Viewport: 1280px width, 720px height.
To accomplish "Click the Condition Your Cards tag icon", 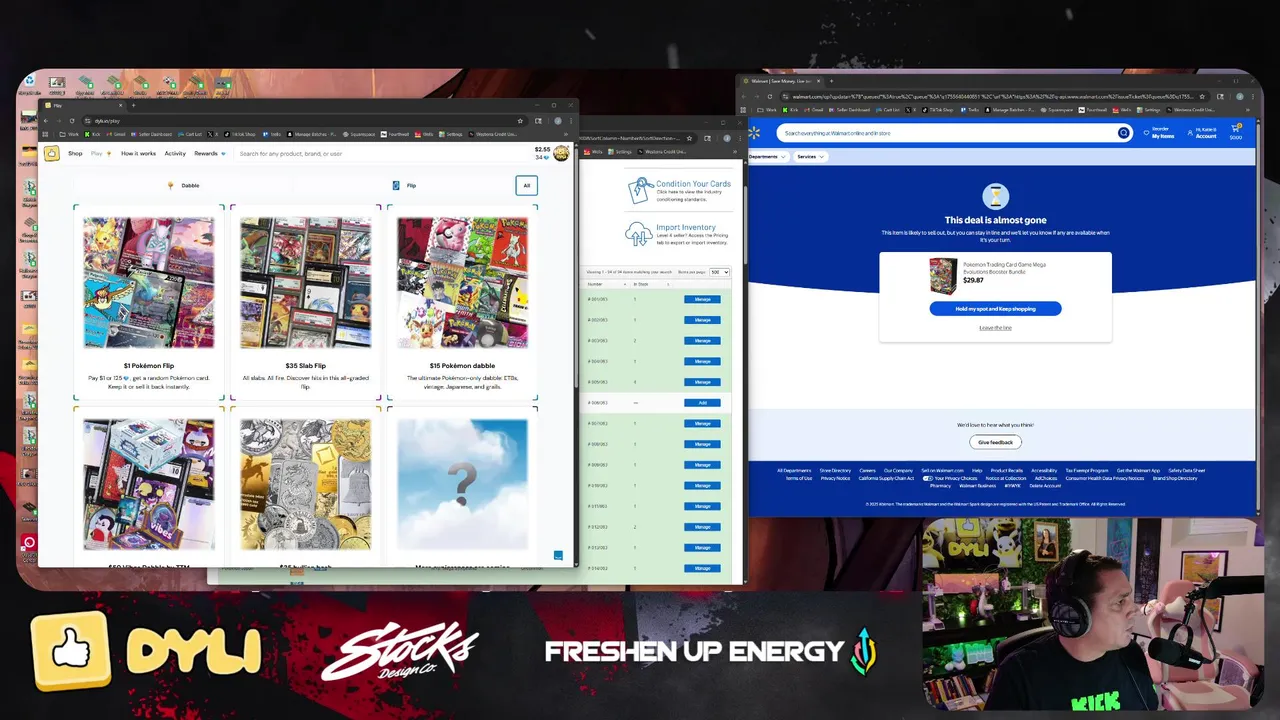I will (639, 190).
